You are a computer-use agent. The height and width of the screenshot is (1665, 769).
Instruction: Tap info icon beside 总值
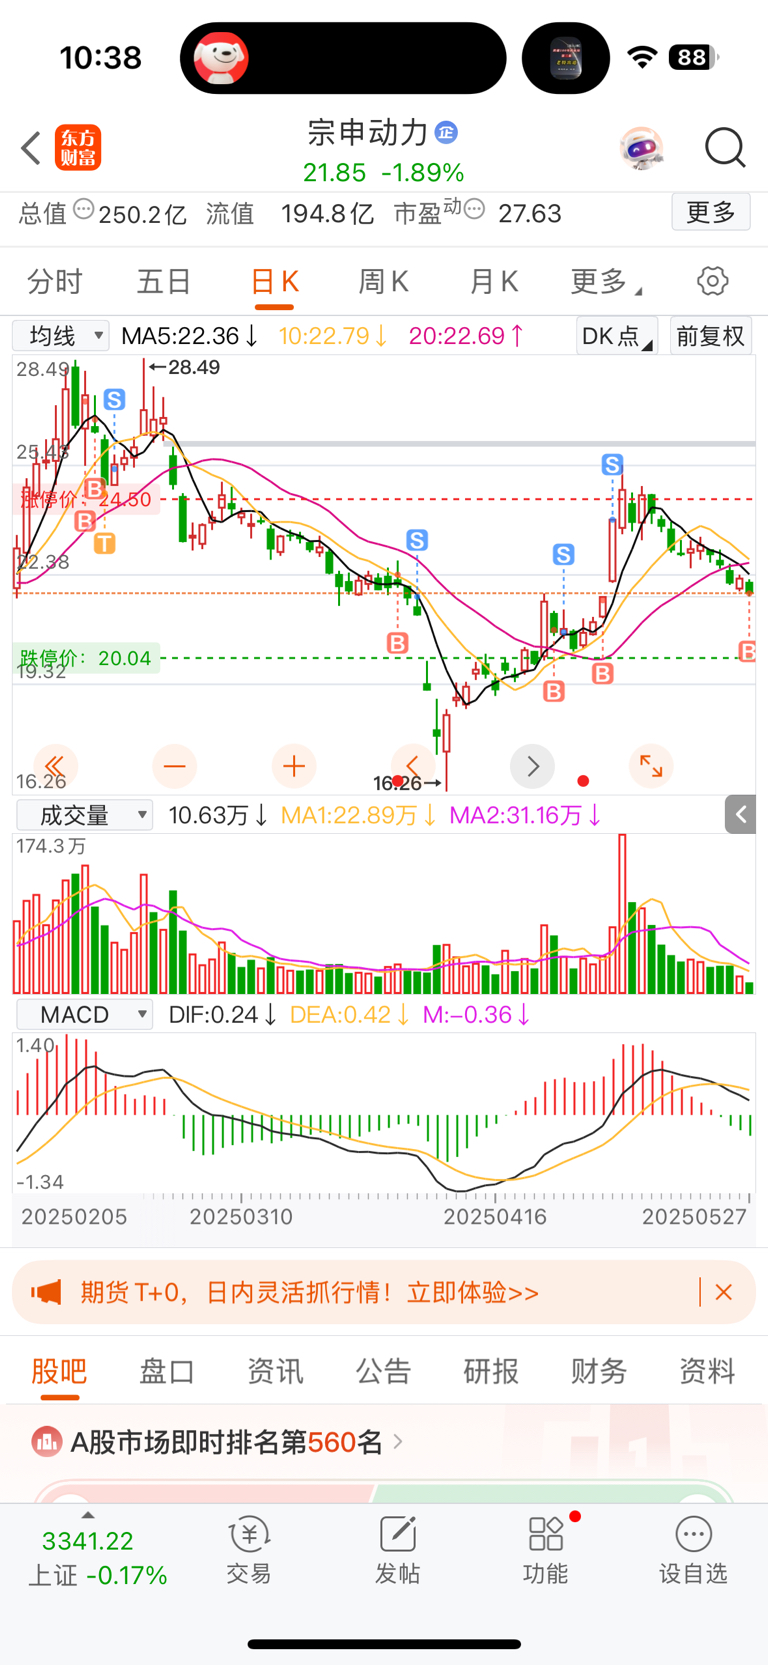pyautogui.click(x=84, y=210)
